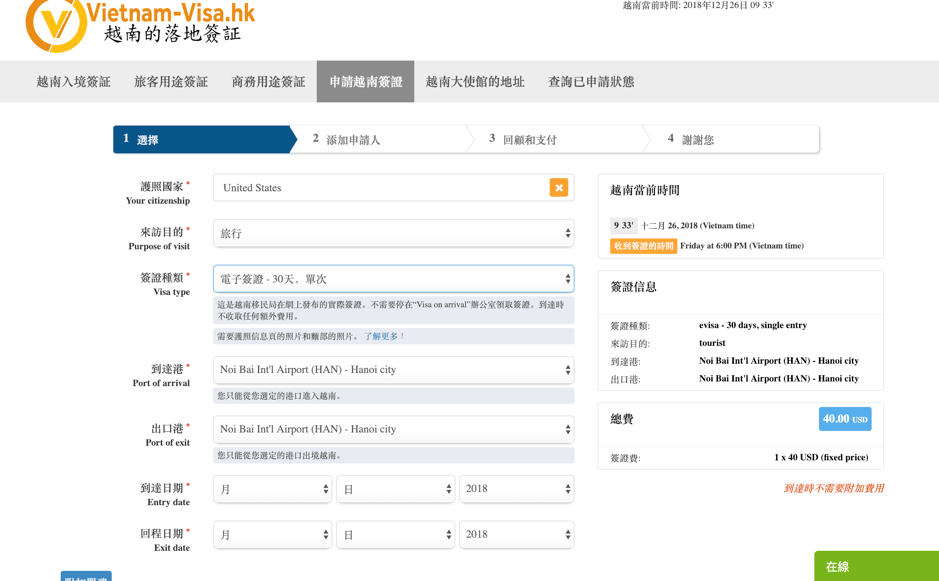Screen dimensions: 939x581
Task: Open the 越南入境簽証 menu item
Action: [73, 82]
